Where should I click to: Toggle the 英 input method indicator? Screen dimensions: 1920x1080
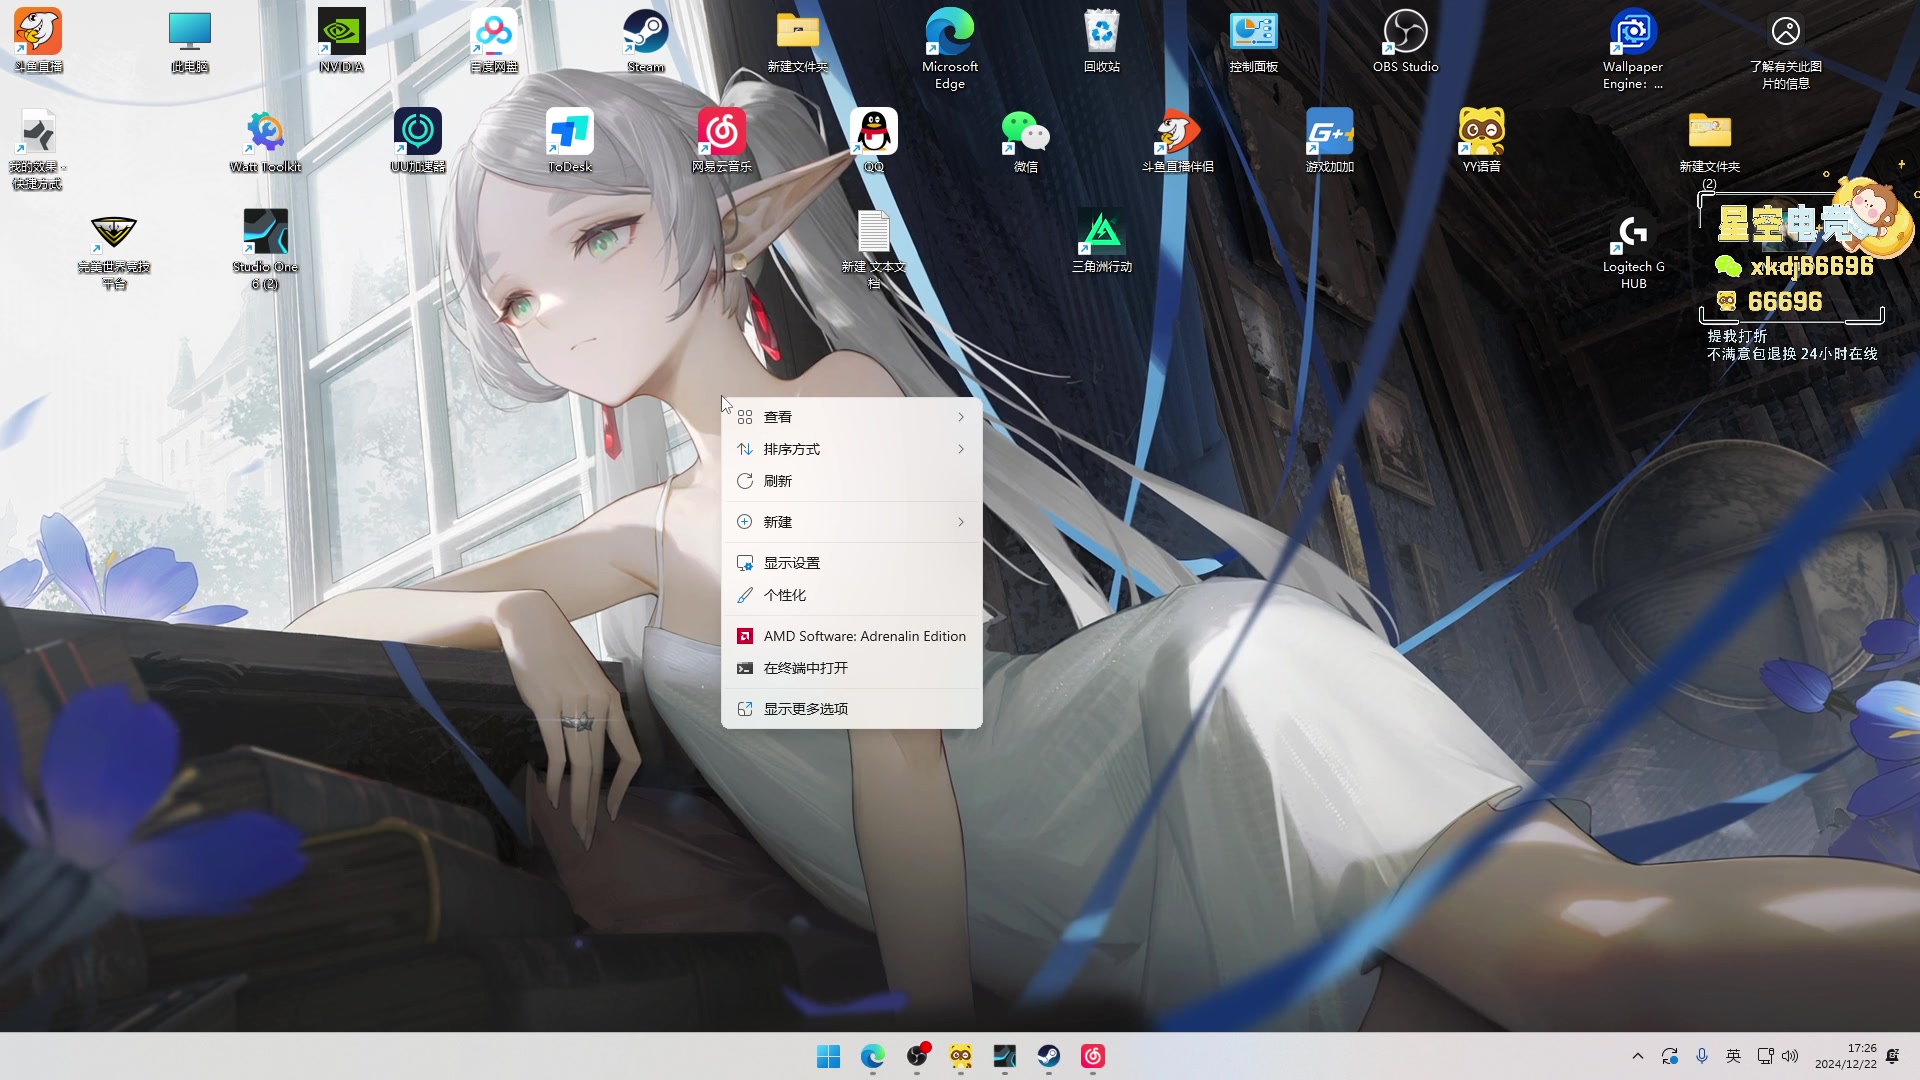(x=1734, y=1056)
